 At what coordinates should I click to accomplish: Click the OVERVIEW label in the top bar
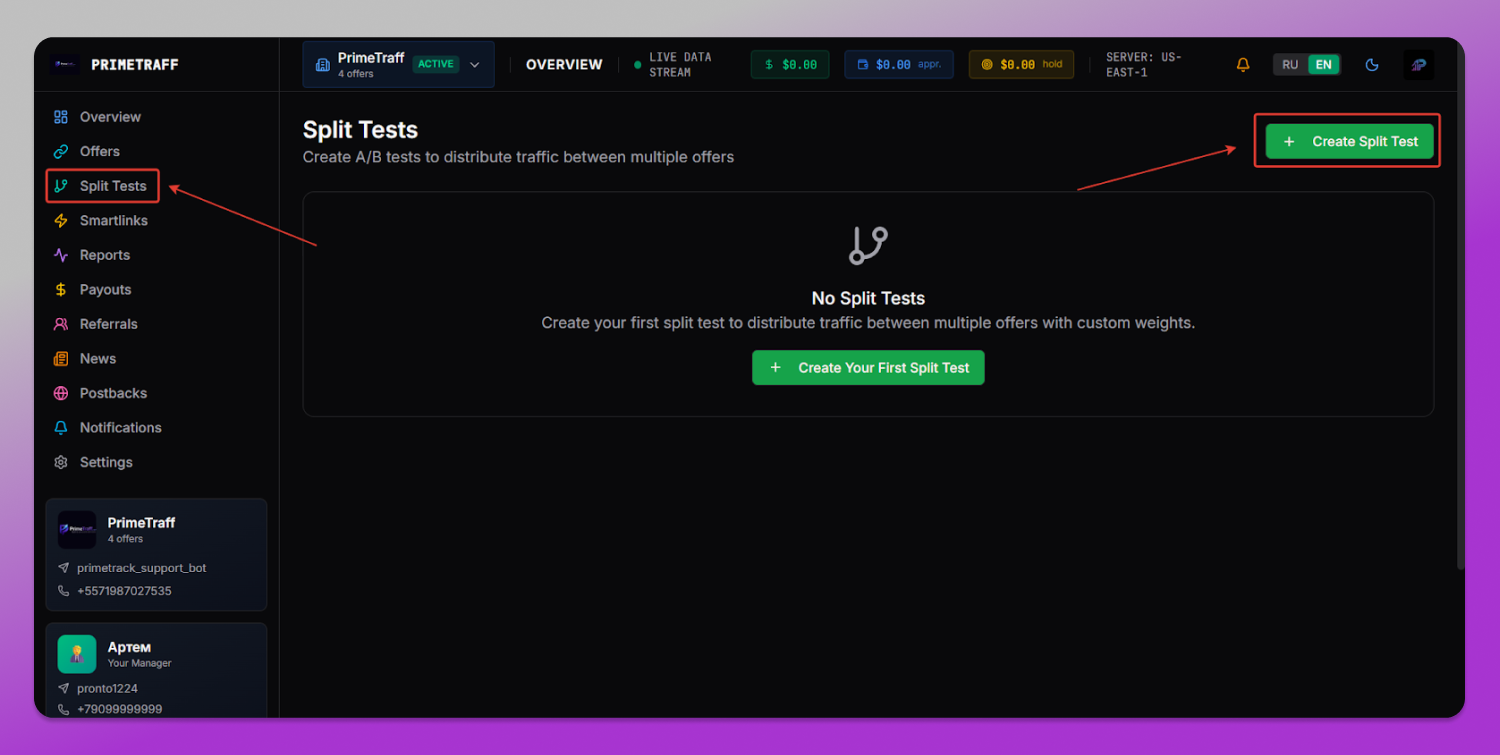(x=564, y=65)
